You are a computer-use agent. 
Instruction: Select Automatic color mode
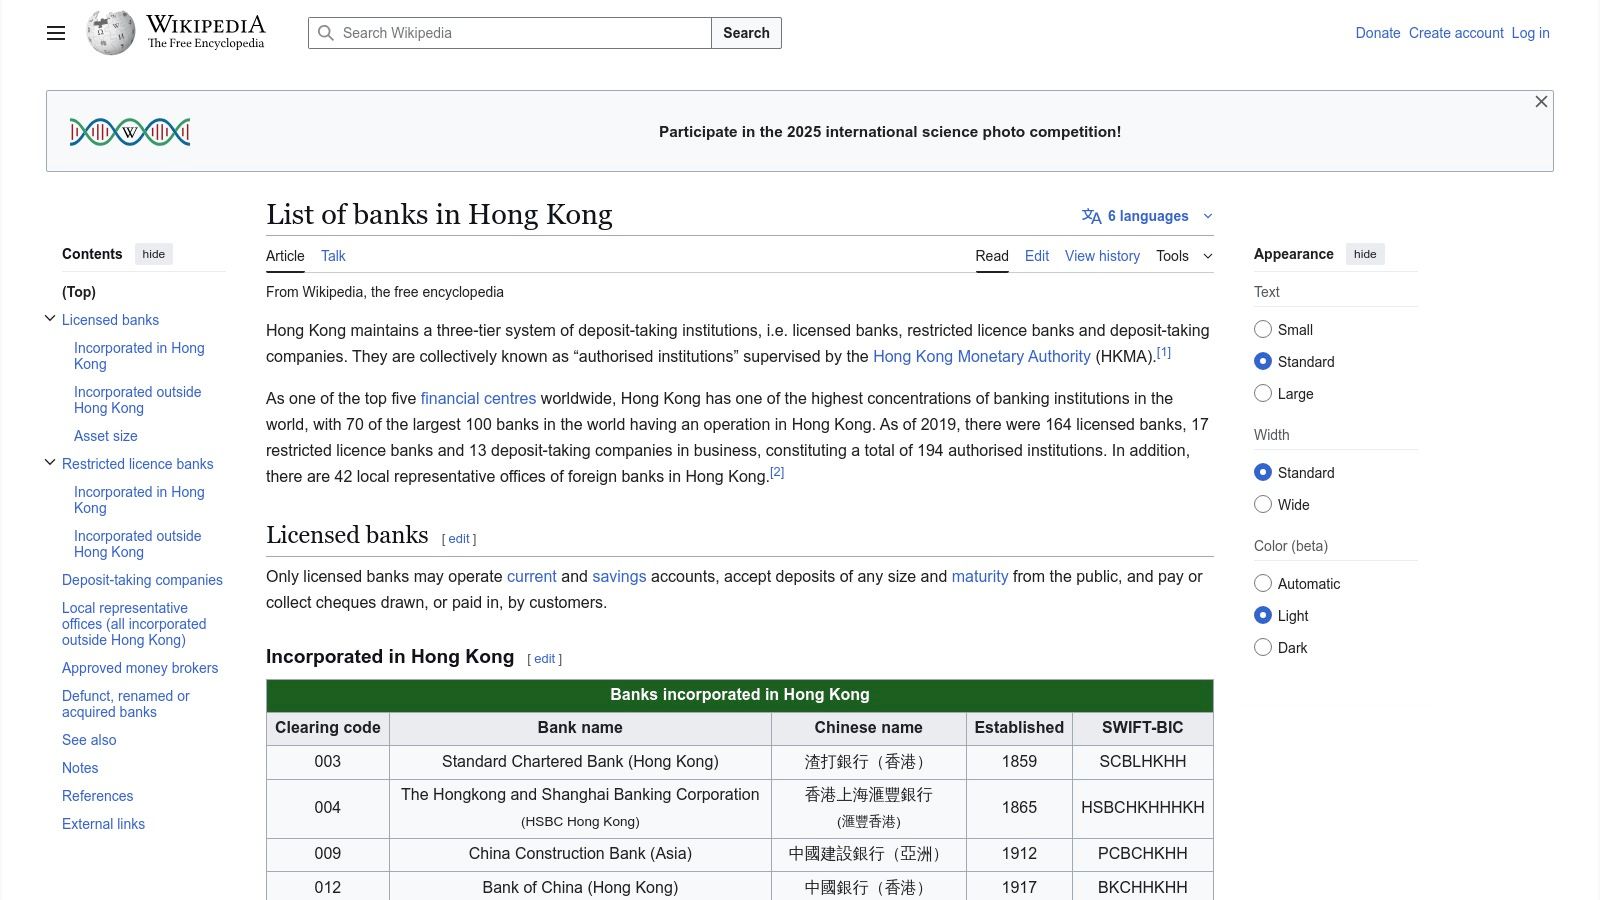pyautogui.click(x=1263, y=583)
